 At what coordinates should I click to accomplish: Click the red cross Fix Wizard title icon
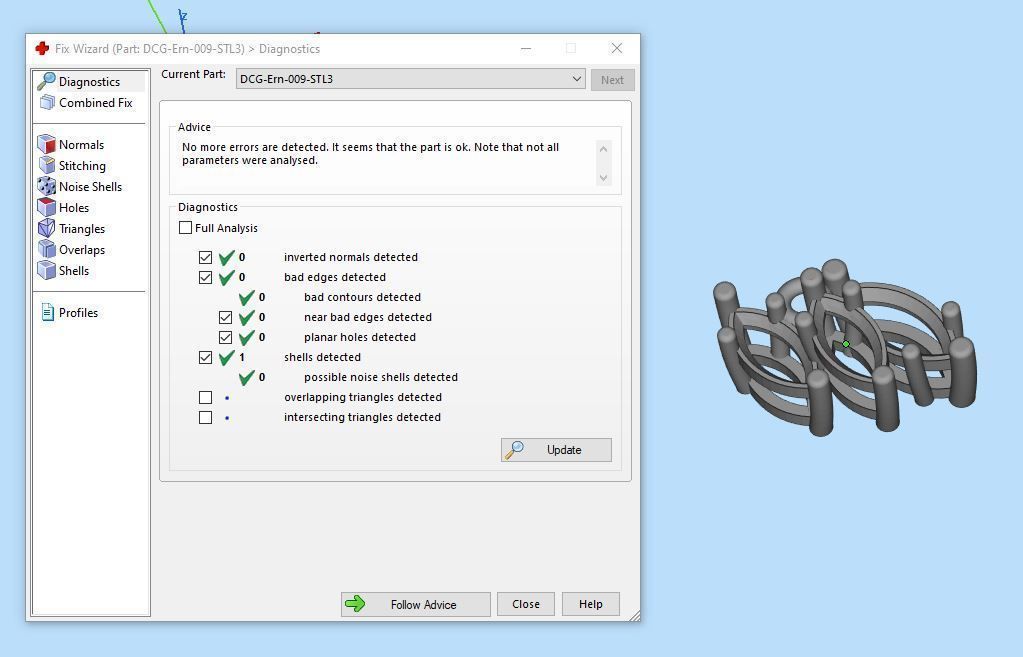pos(42,48)
